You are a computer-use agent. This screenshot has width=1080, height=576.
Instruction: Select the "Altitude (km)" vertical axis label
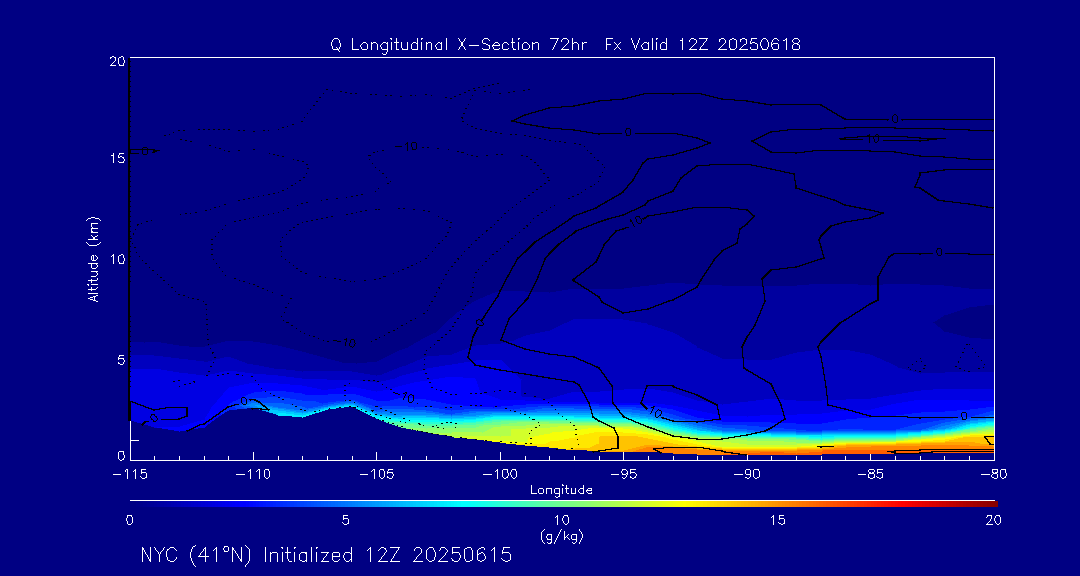pos(92,258)
